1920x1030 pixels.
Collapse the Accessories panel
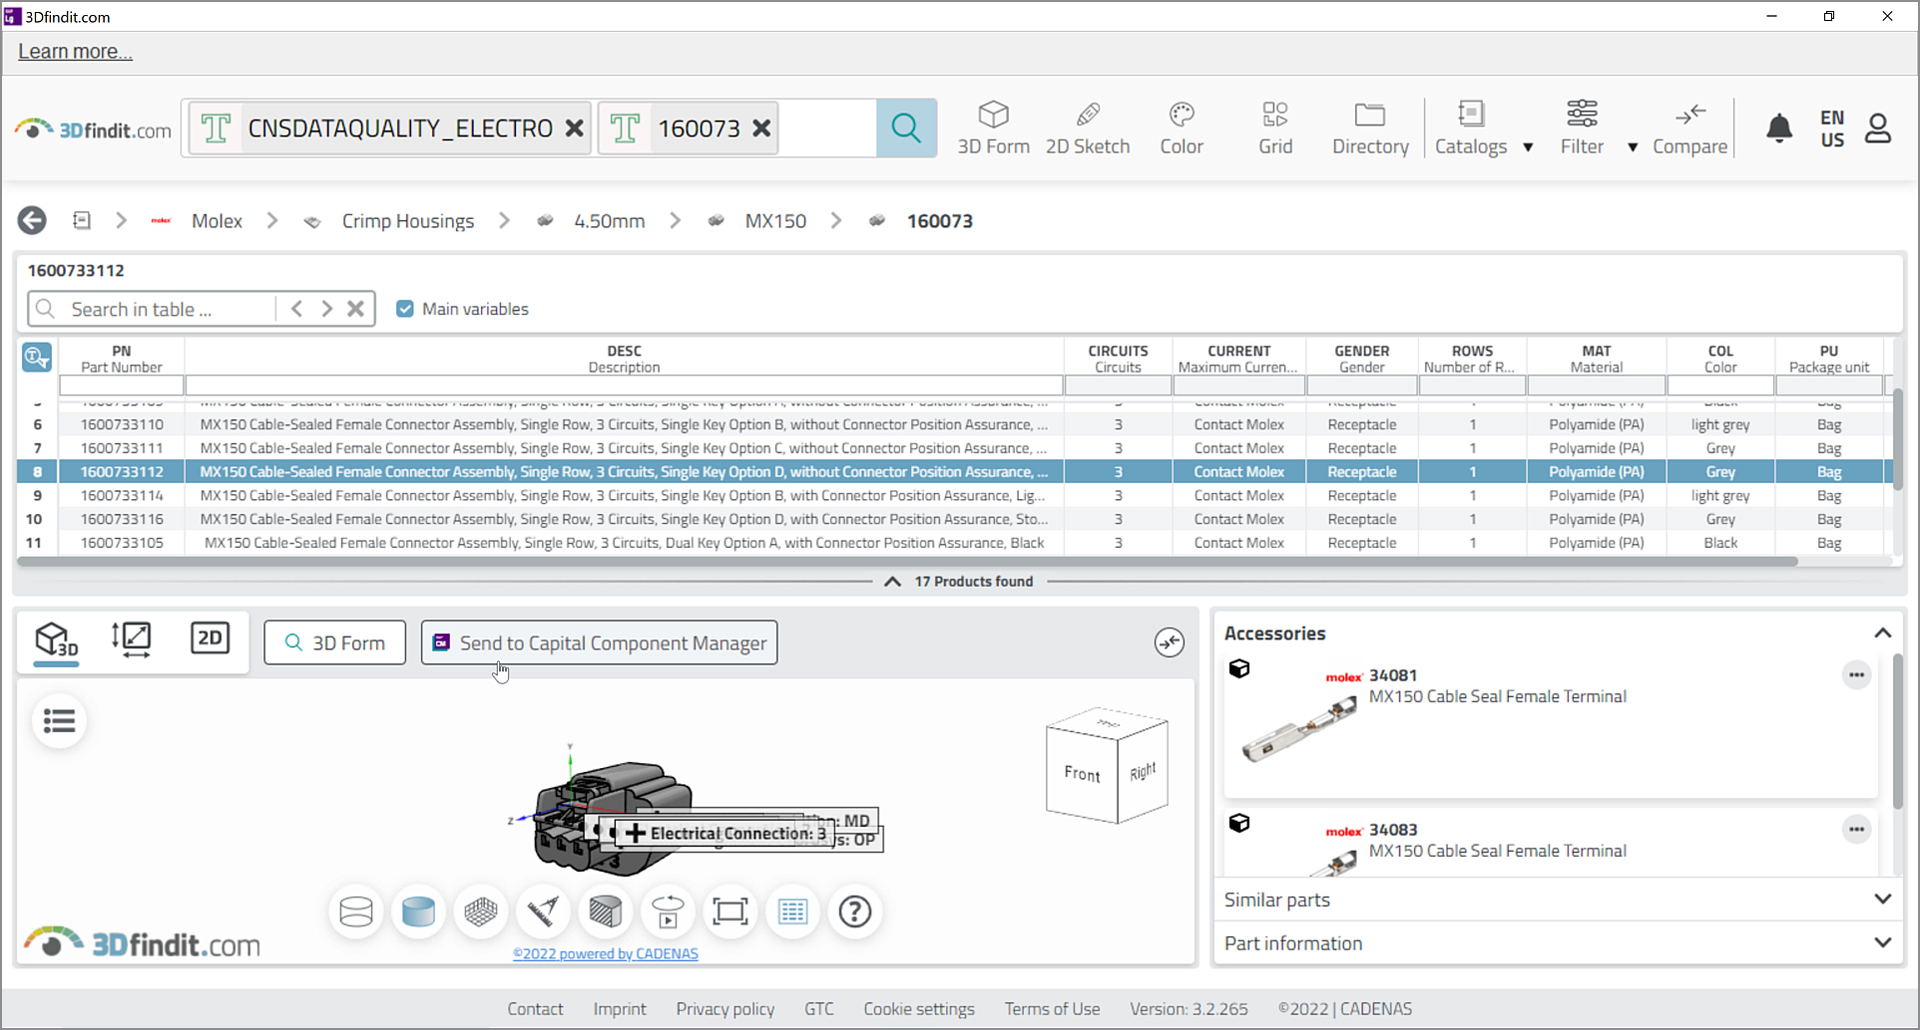(x=1883, y=633)
